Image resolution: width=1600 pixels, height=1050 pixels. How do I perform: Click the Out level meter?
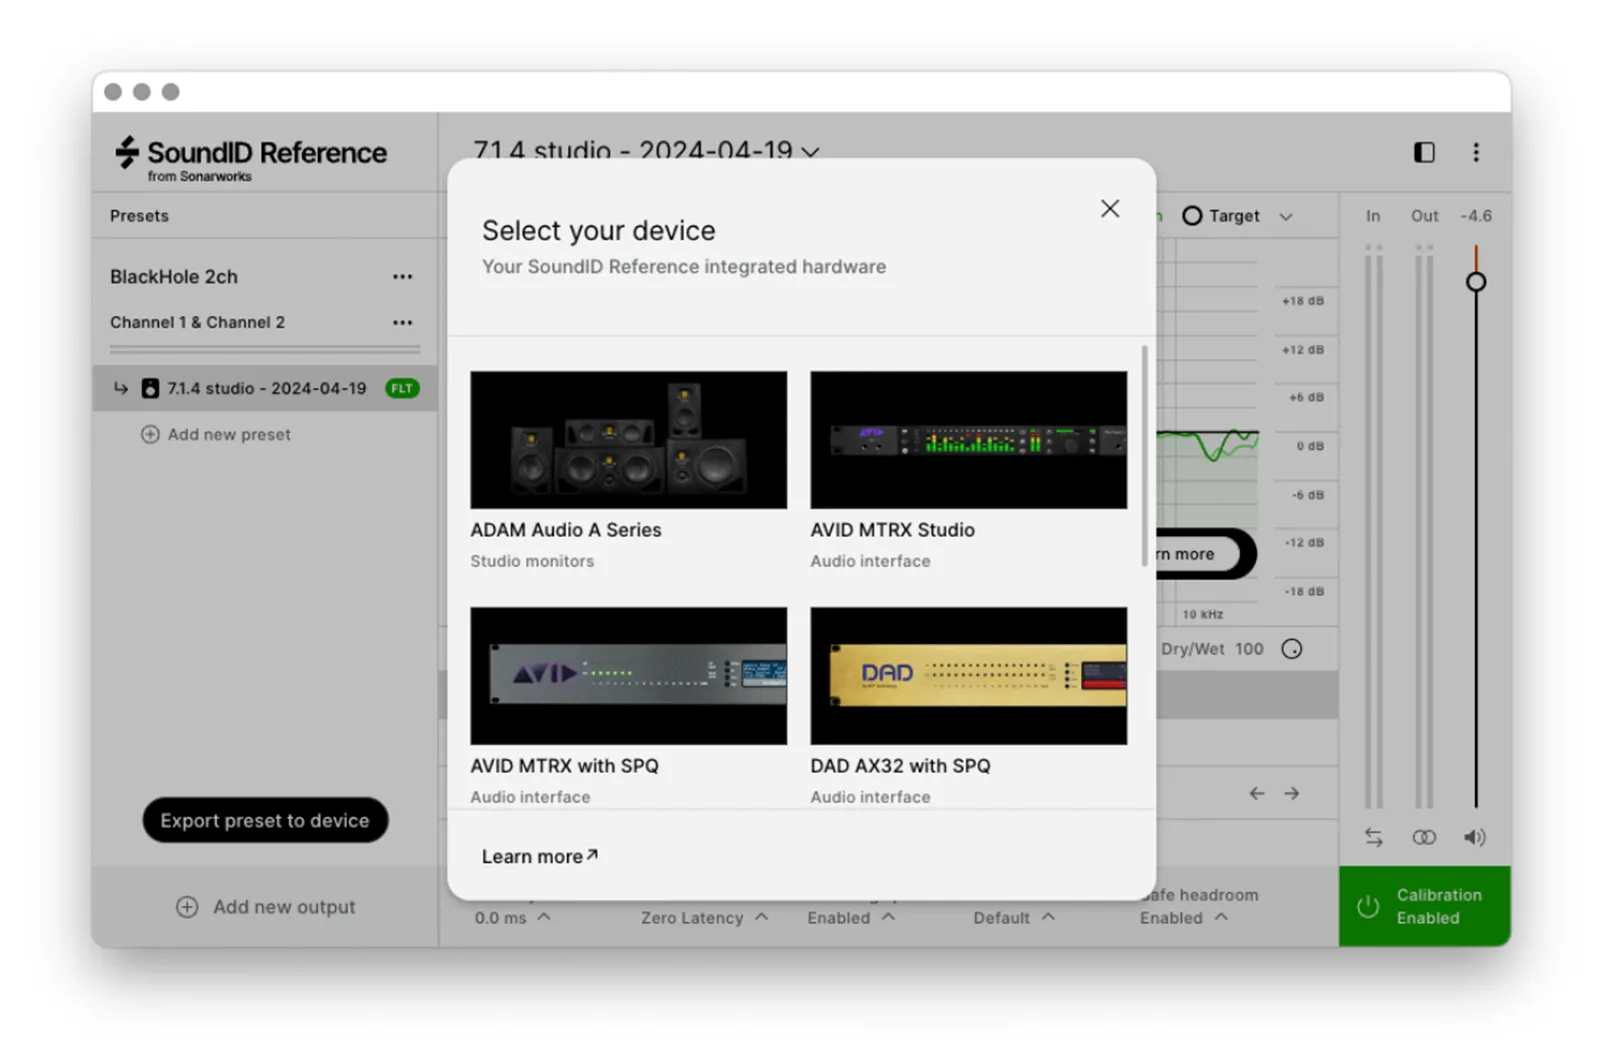(1424, 525)
